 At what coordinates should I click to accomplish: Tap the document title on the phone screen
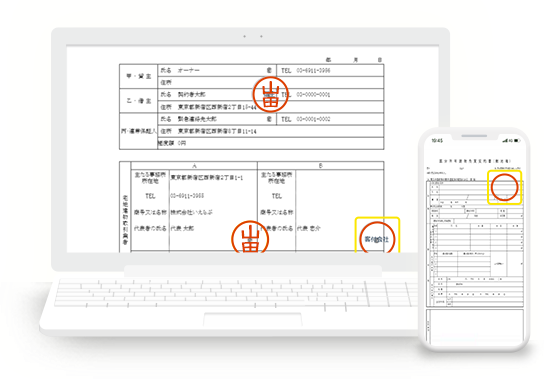pyautogui.click(x=475, y=161)
